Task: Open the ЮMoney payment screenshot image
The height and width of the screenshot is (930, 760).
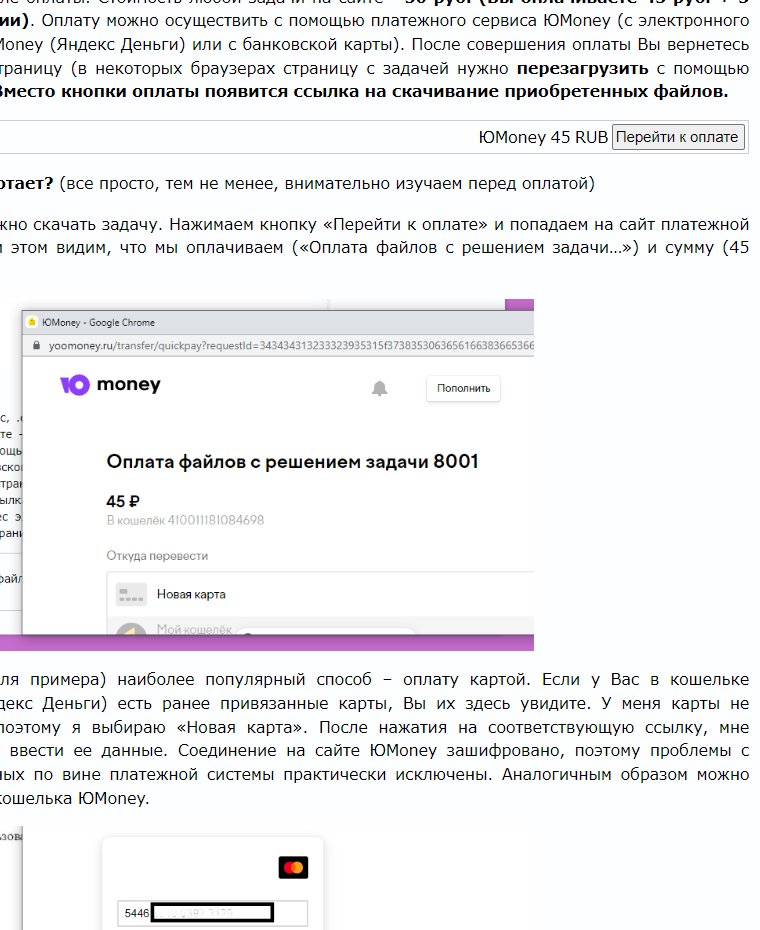Action: coord(267,475)
